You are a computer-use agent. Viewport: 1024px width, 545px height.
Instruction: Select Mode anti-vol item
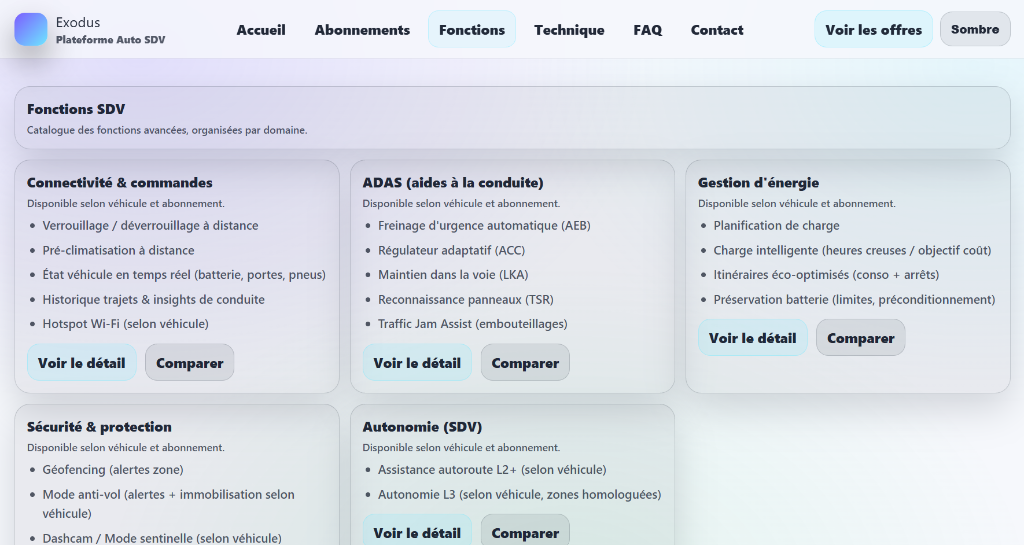tap(168, 504)
